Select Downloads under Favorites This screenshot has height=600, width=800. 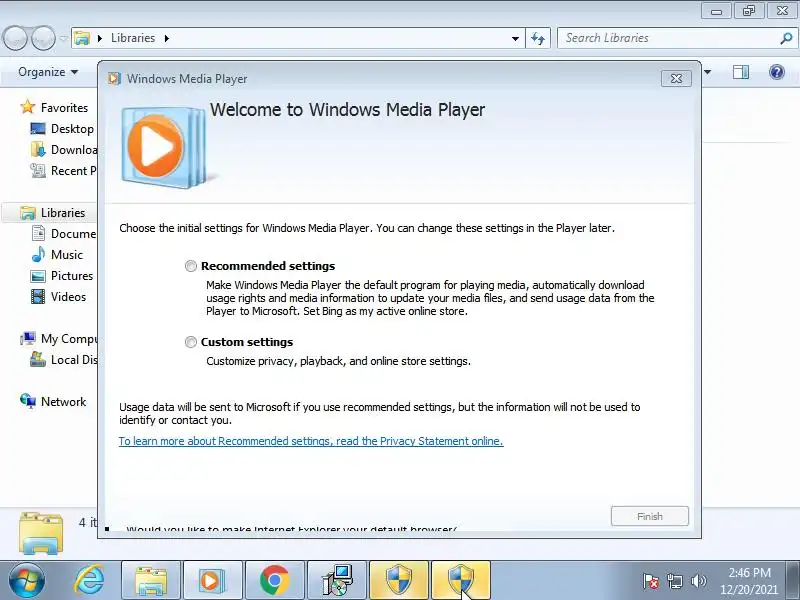(x=74, y=149)
